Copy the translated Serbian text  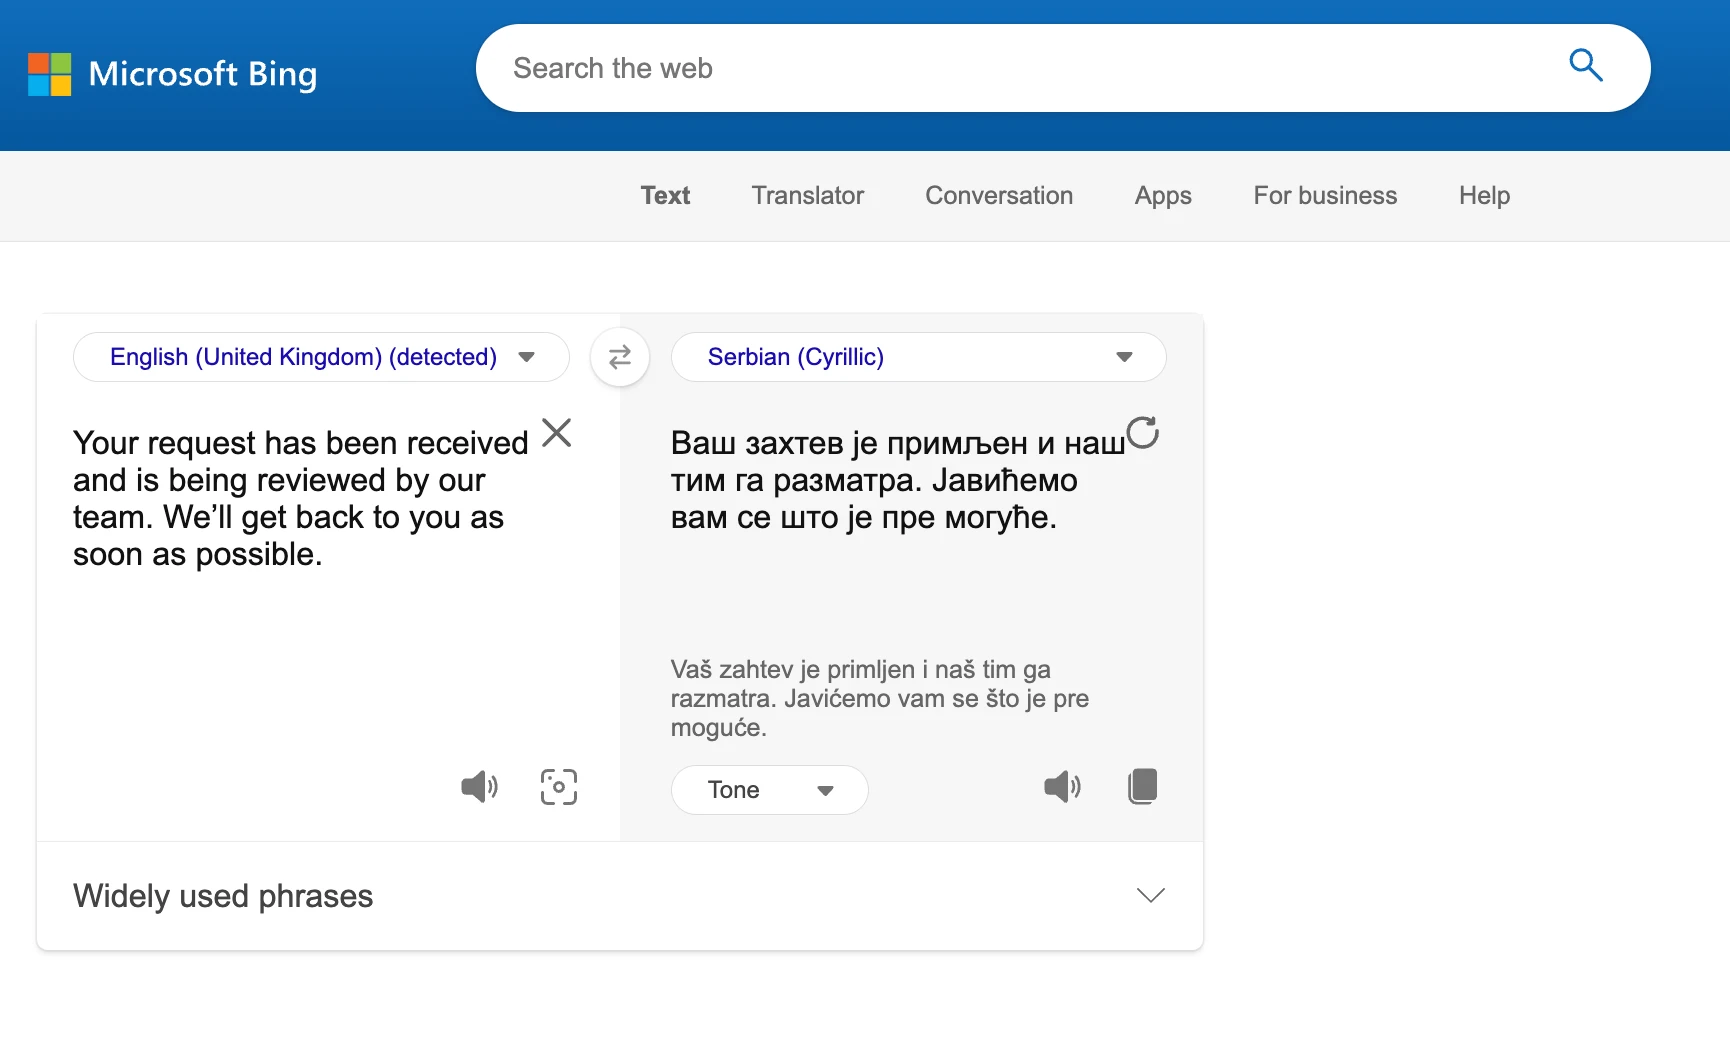point(1142,787)
